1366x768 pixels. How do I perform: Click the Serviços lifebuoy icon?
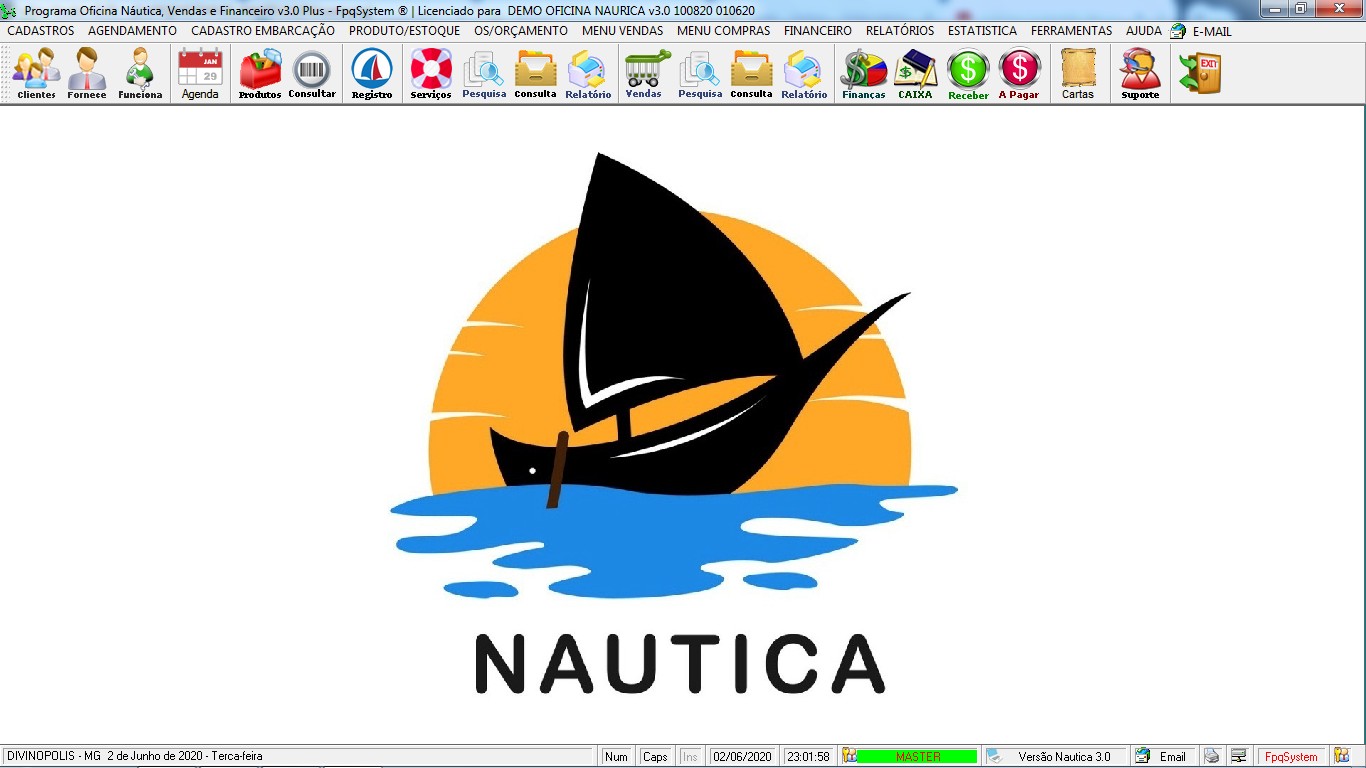click(x=431, y=74)
